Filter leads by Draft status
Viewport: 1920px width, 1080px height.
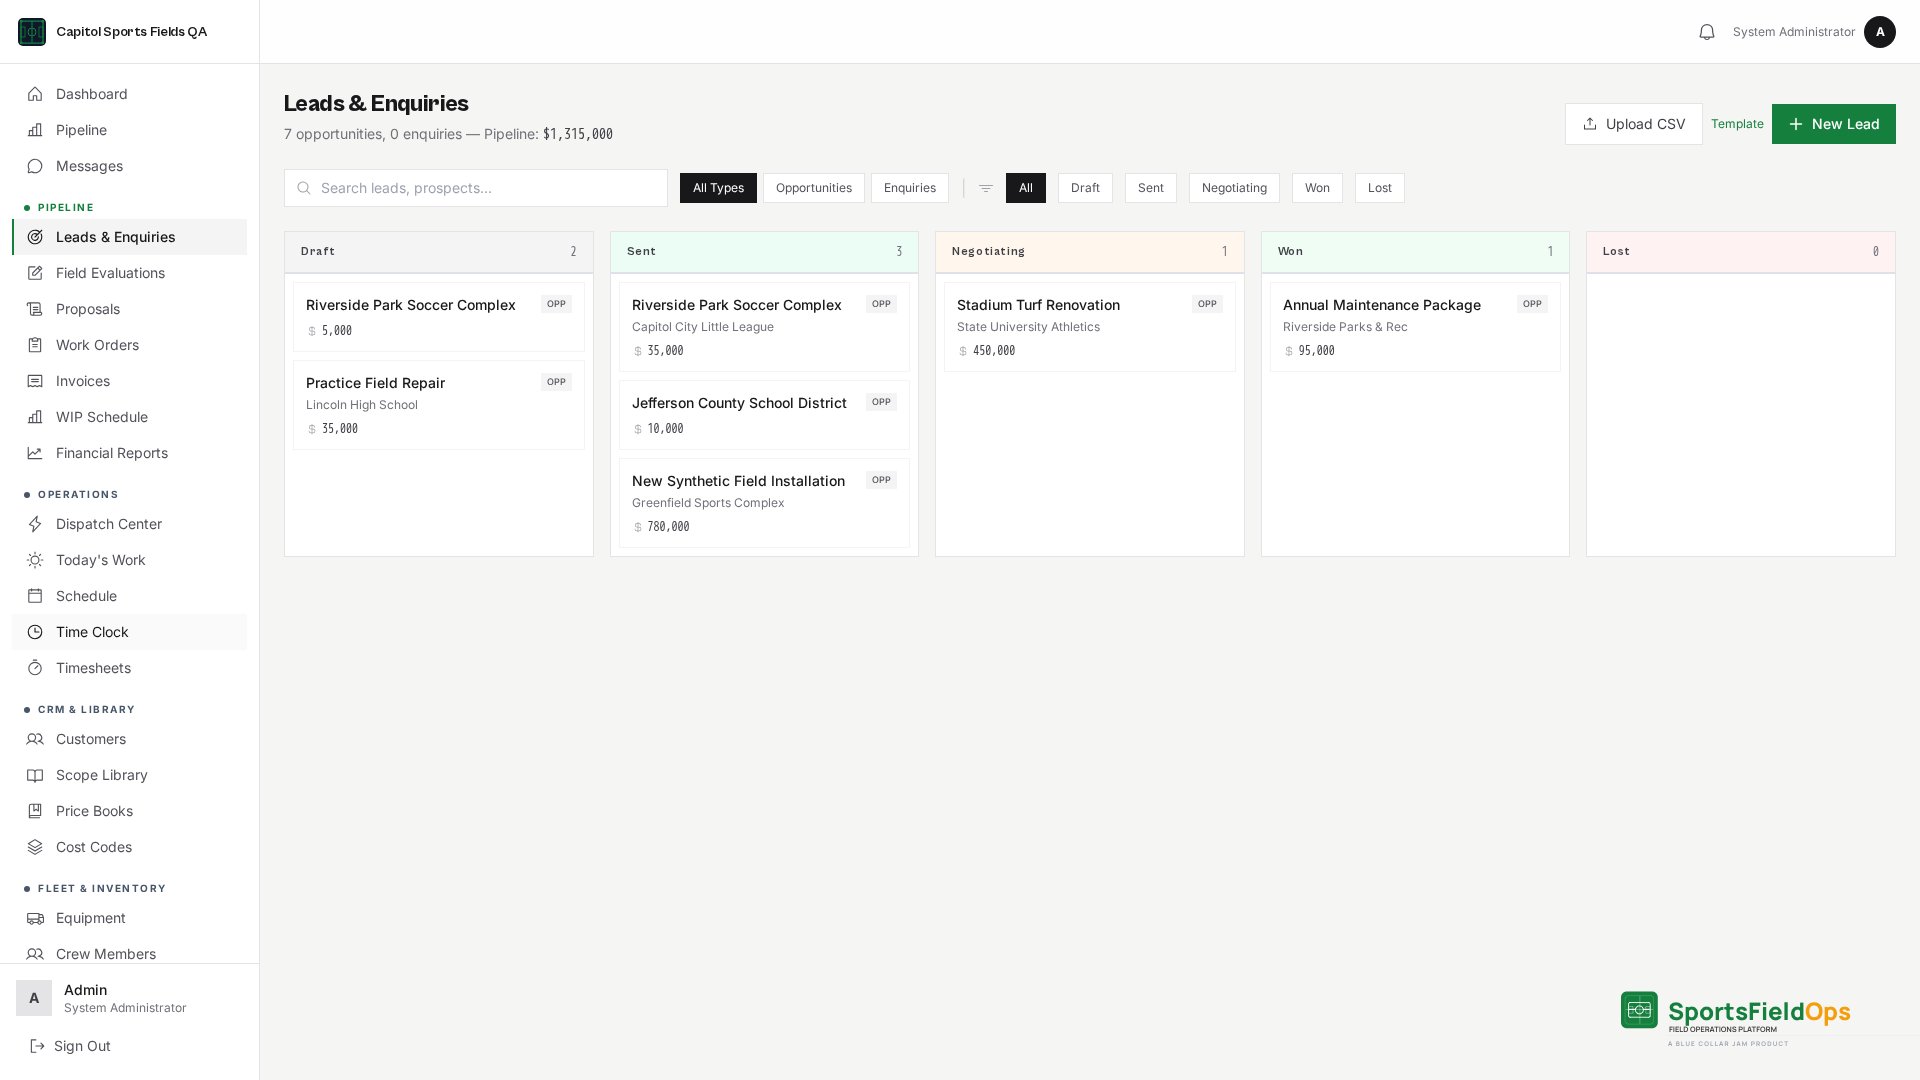[1085, 188]
